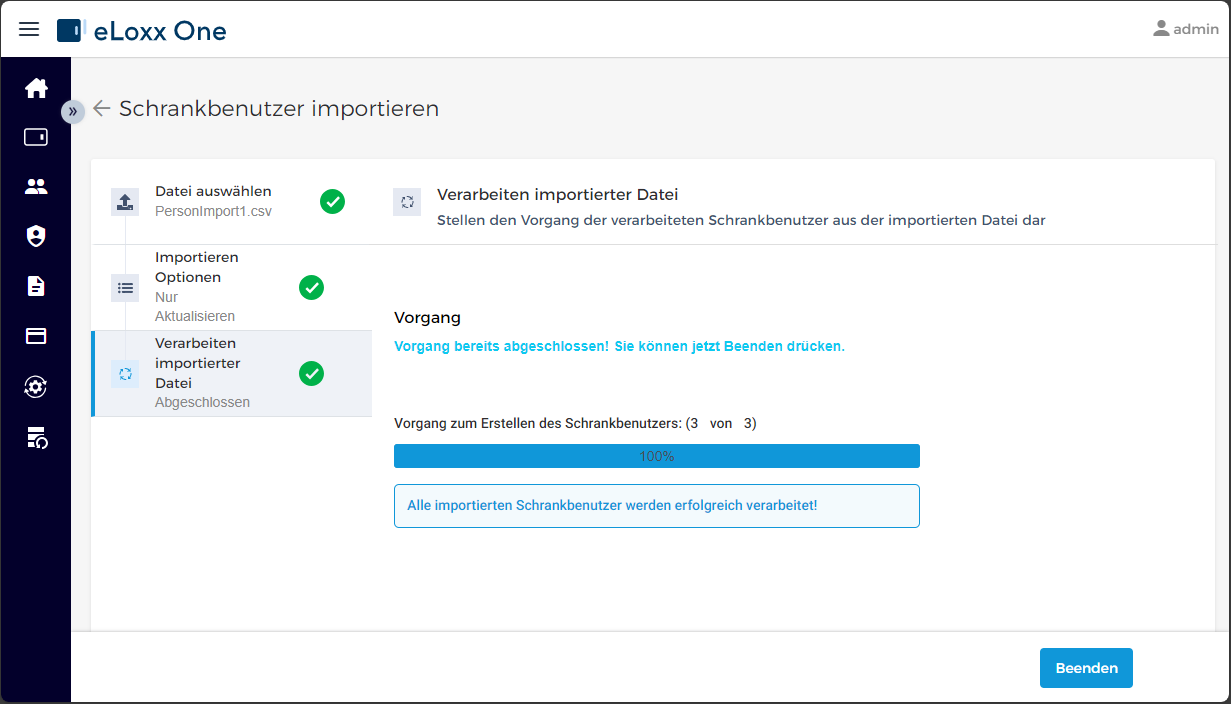The width and height of the screenshot is (1231, 704).
Task: Click the Schrankbenutzer importieren page title
Action: 279,108
